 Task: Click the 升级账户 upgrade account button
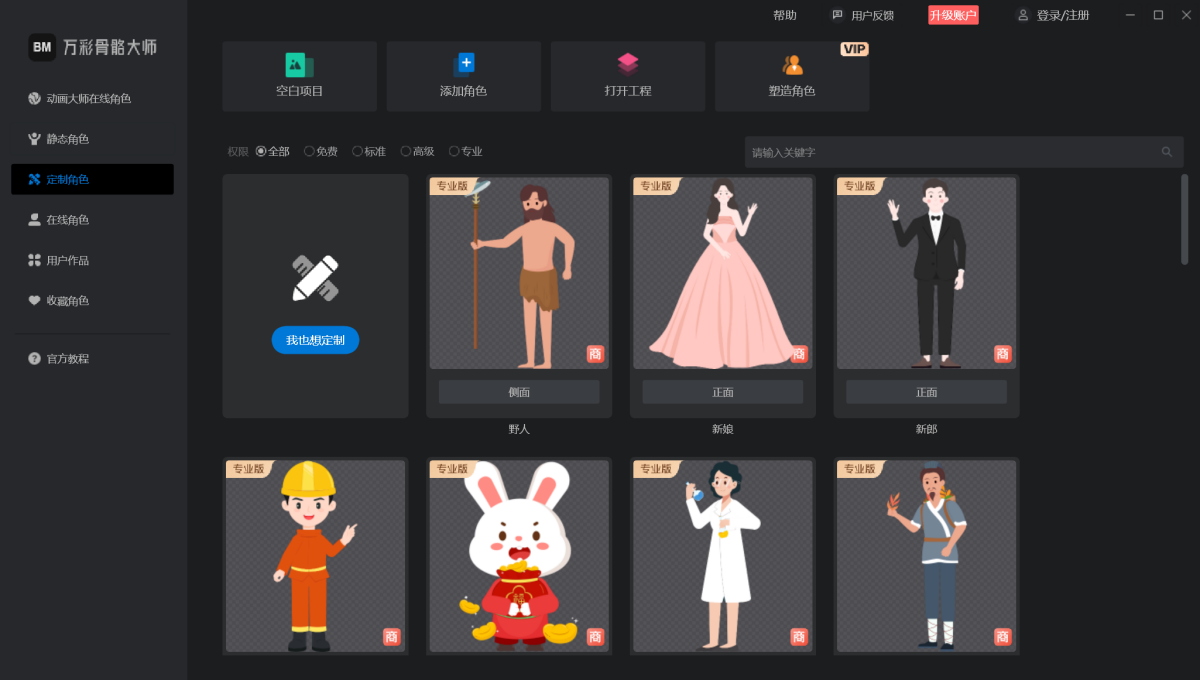click(x=953, y=15)
